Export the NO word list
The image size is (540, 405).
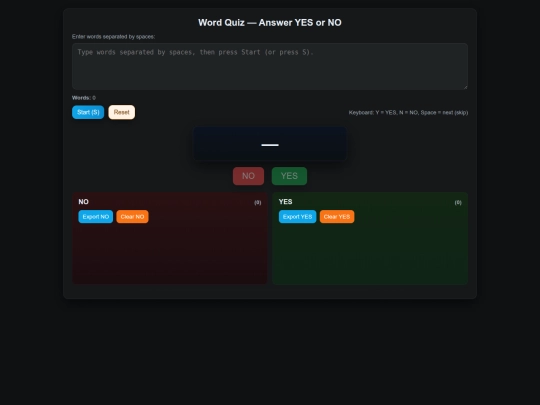pos(96,217)
